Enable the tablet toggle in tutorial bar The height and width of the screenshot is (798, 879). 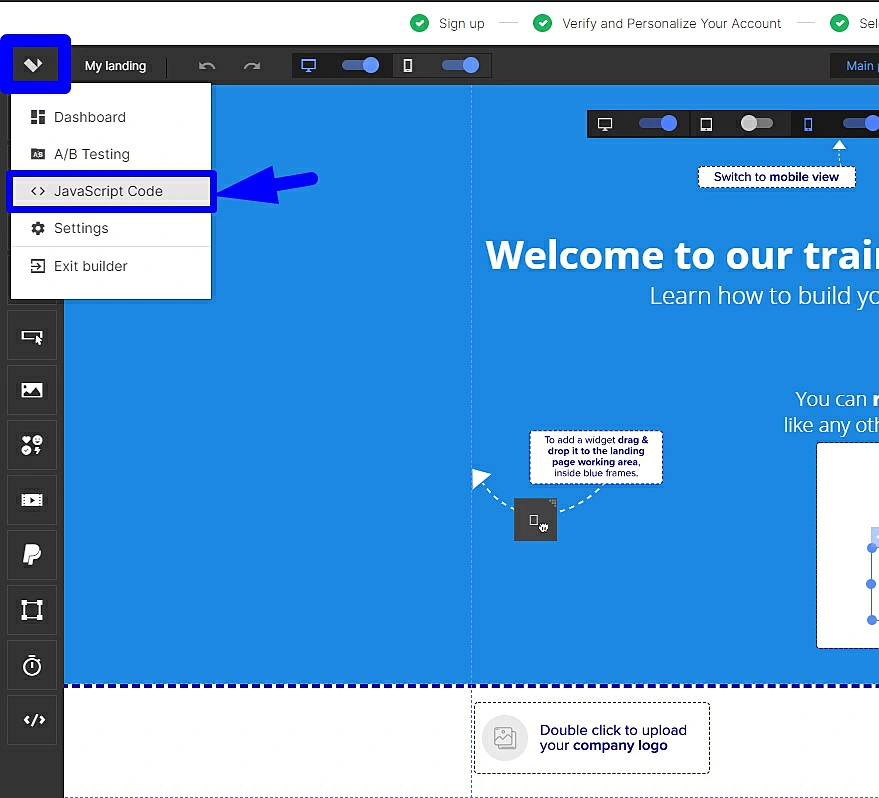coord(756,123)
